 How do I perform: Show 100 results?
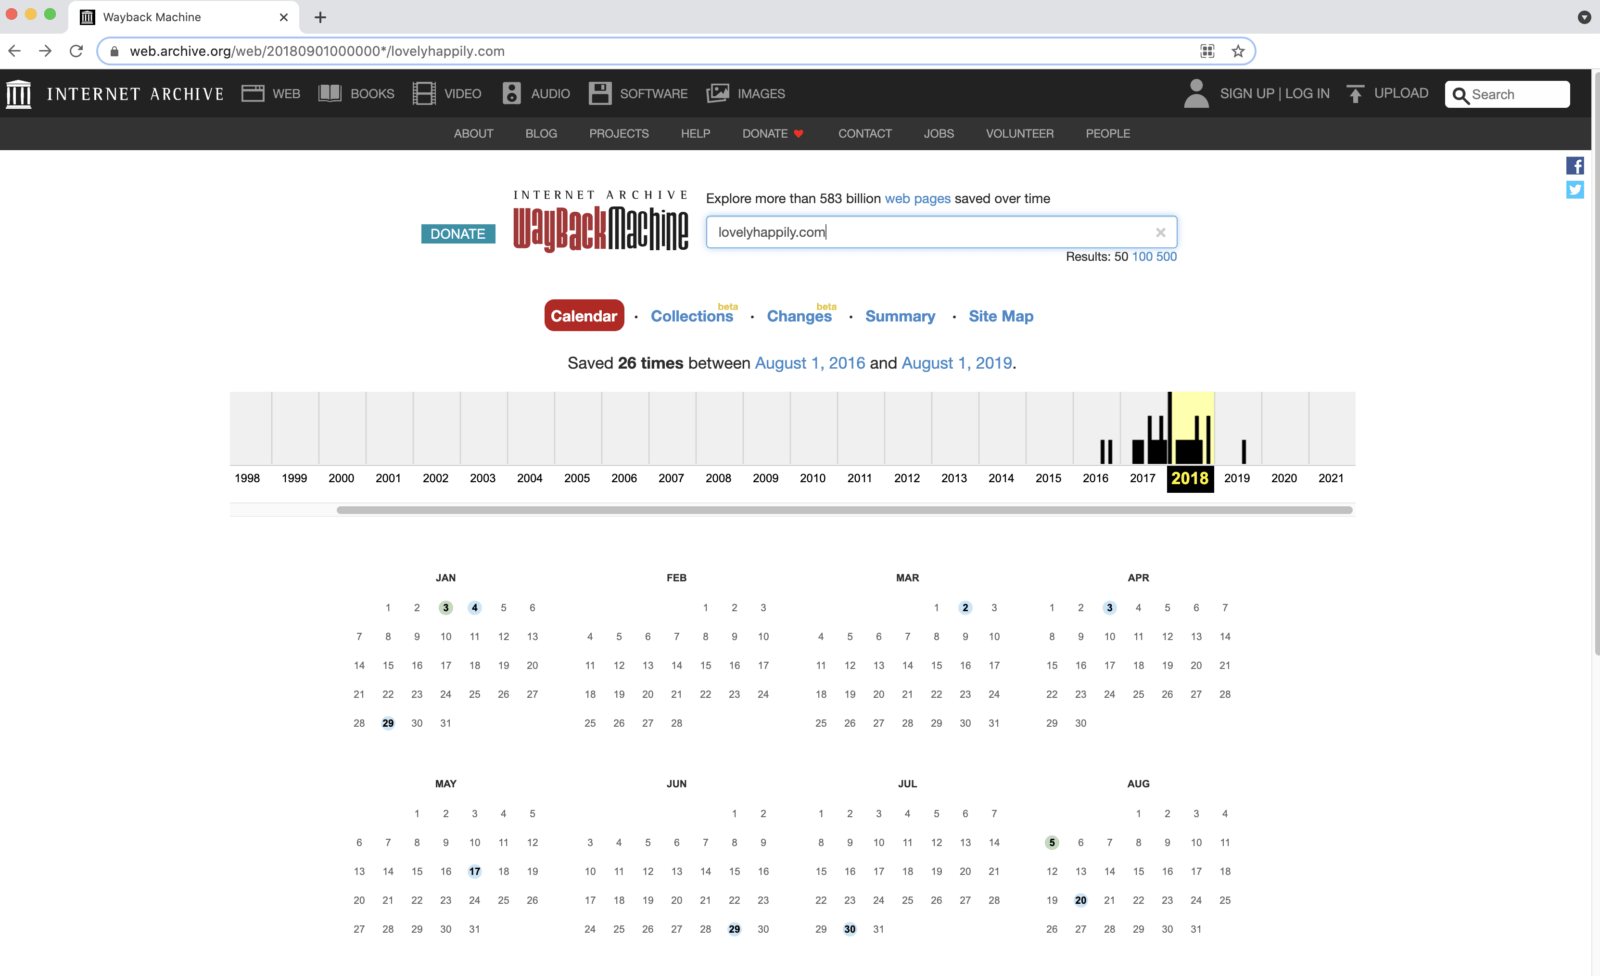click(x=1142, y=257)
